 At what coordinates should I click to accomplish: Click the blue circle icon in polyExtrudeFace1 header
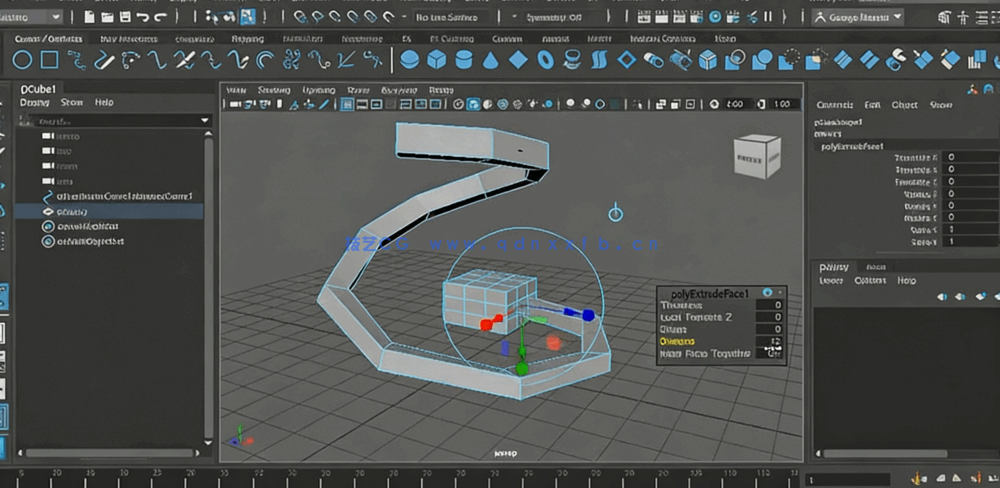click(x=767, y=293)
